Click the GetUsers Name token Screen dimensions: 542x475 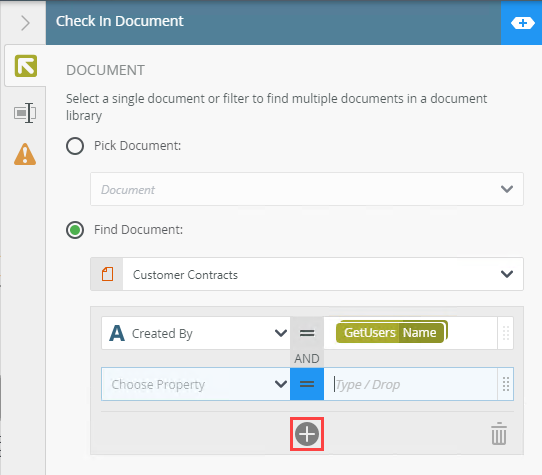391,332
